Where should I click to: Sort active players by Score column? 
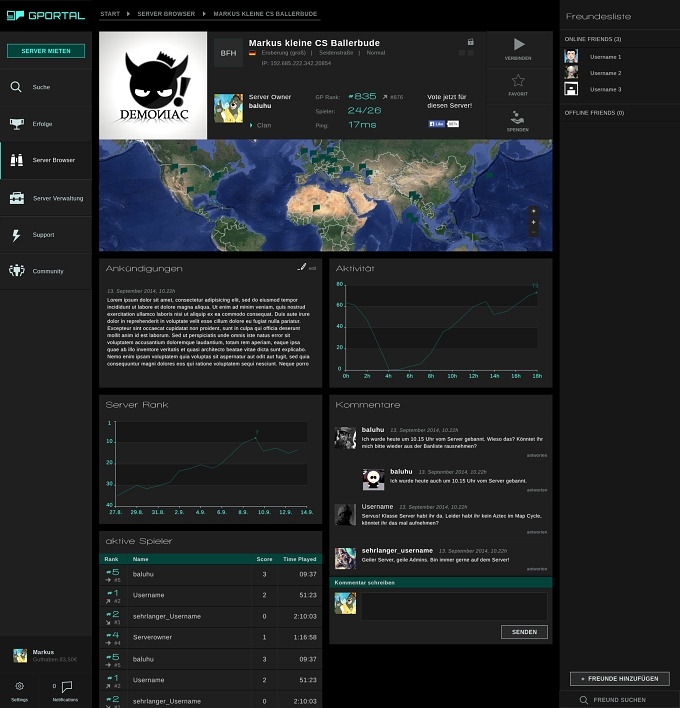click(264, 559)
